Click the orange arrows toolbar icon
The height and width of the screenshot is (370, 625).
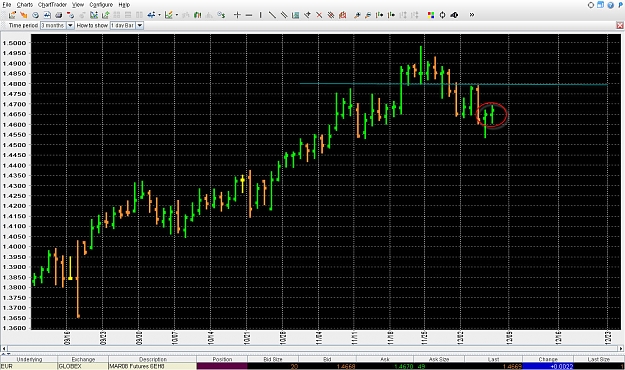tap(24, 15)
